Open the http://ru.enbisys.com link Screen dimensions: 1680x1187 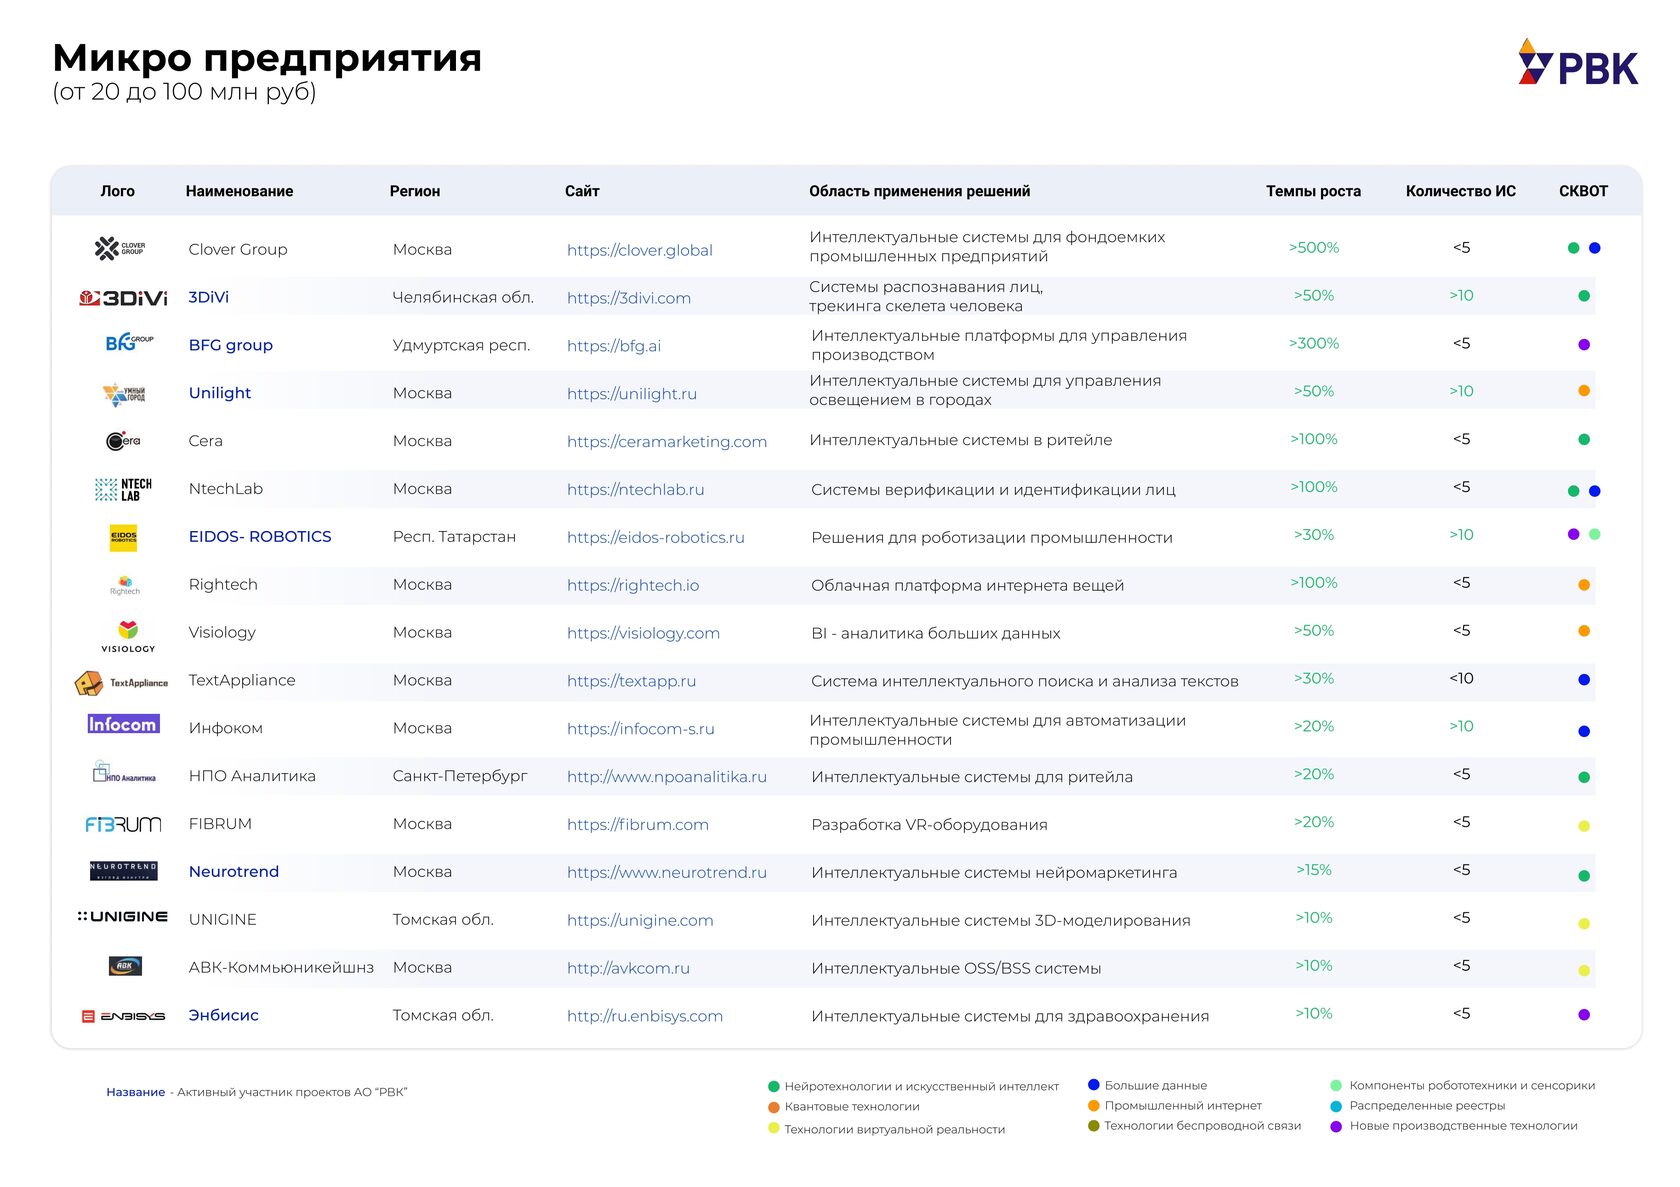[645, 1016]
